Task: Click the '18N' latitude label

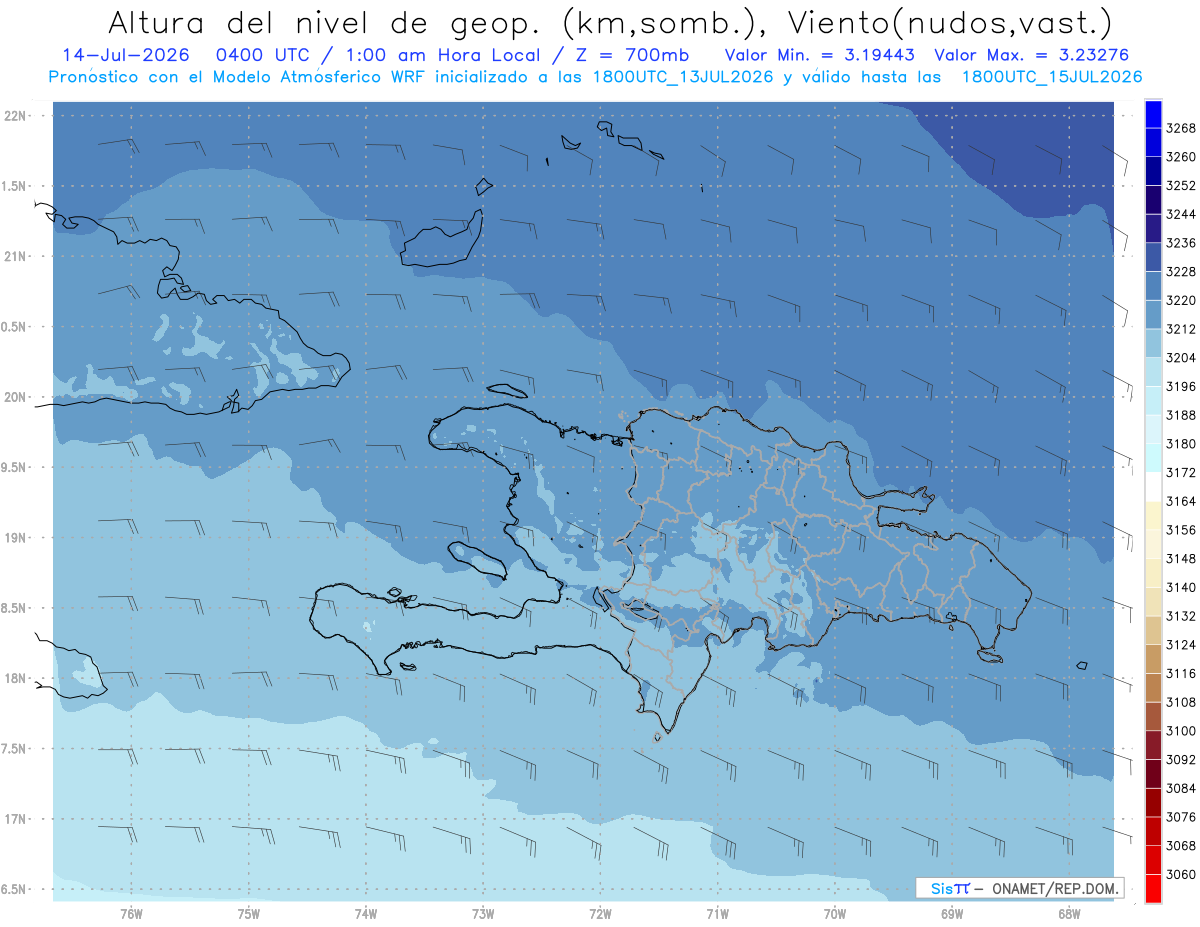Action: pyautogui.click(x=17, y=679)
